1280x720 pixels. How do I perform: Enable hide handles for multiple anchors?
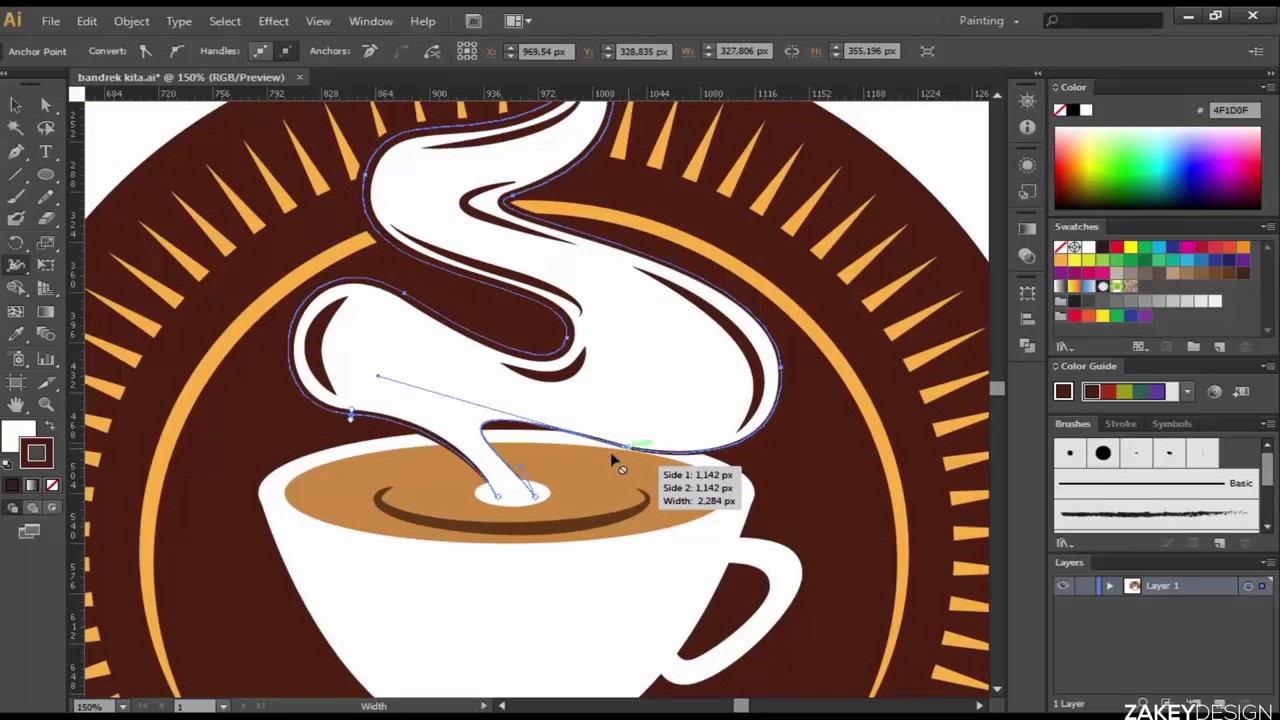[285, 51]
